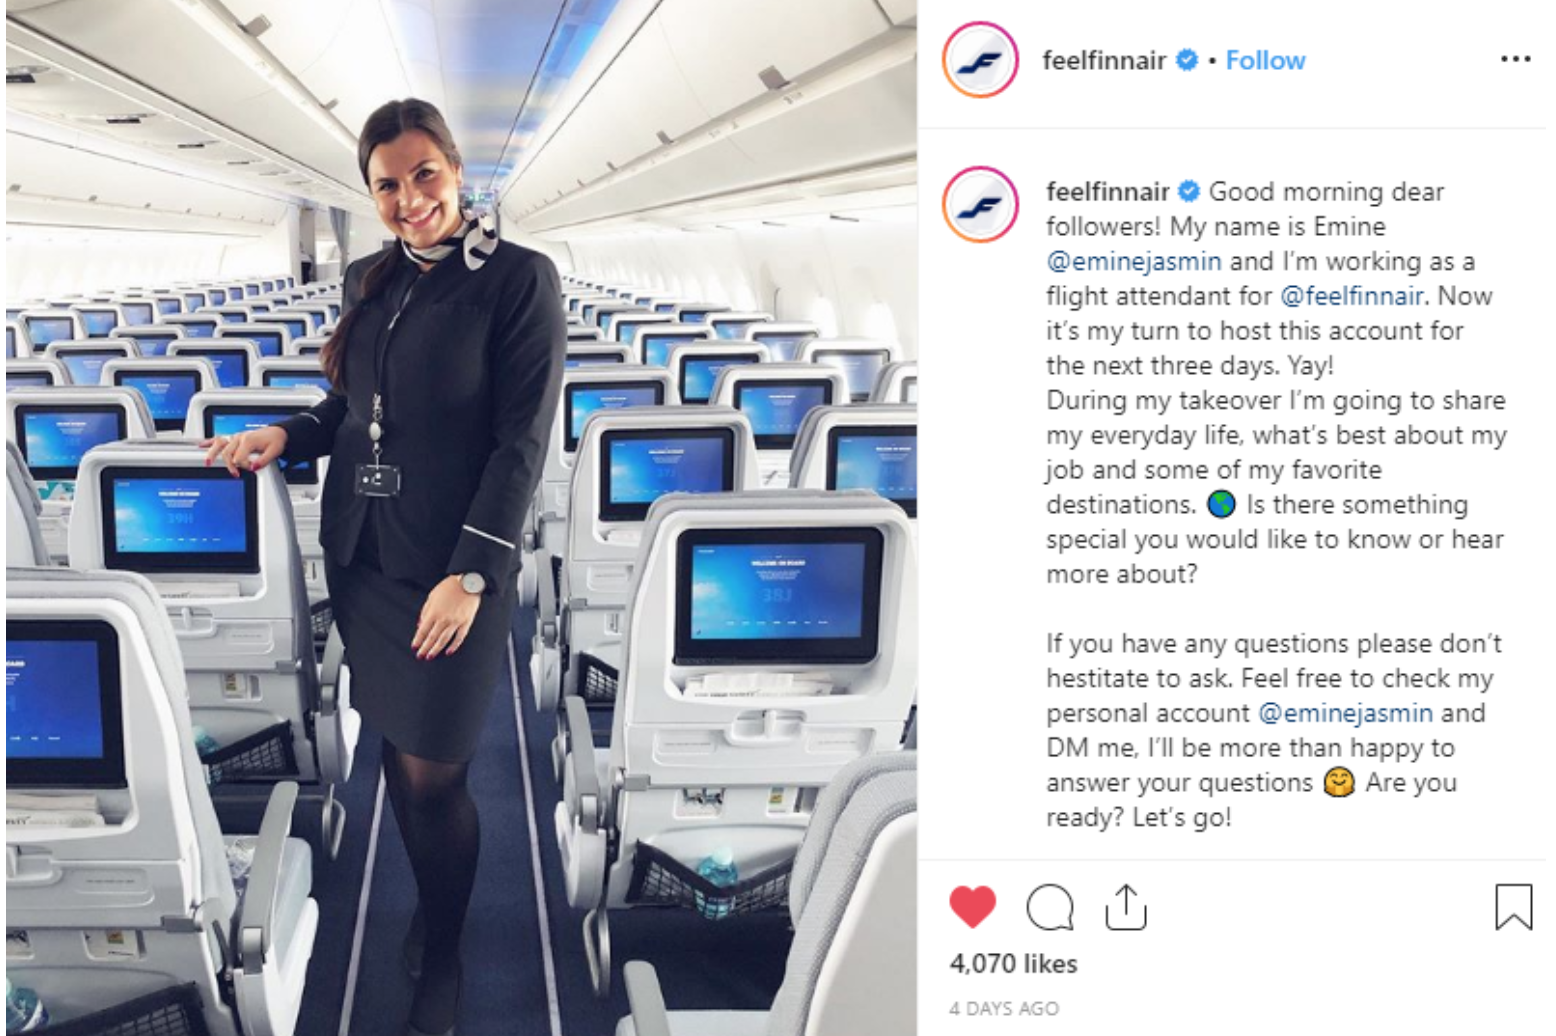Click the feelfinnair avatar beside the caption
This screenshot has height=1036, width=1556.
click(980, 205)
